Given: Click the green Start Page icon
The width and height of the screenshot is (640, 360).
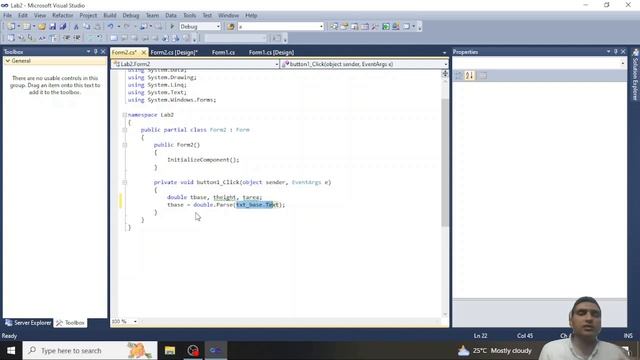Looking at the screenshot, I should tap(386, 27).
